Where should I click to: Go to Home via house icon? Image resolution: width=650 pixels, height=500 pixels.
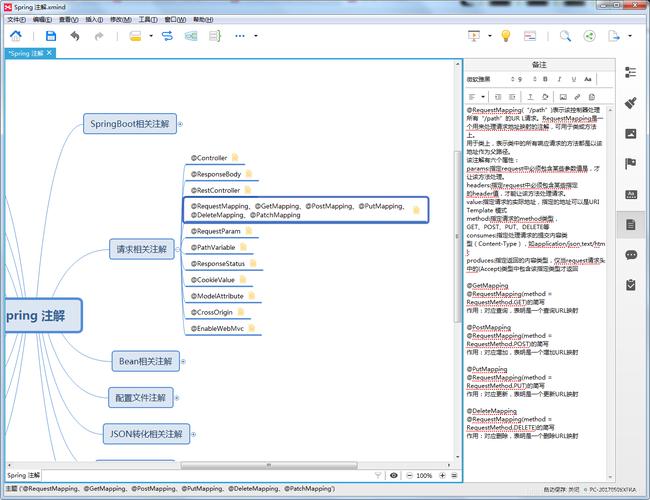click(x=16, y=36)
